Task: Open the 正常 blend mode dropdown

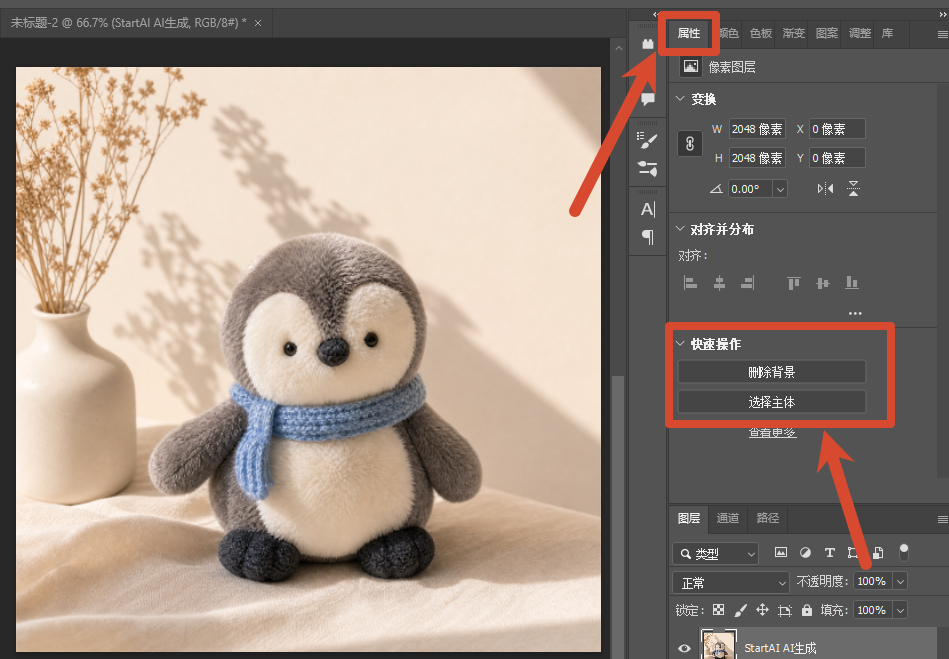Action: (731, 583)
